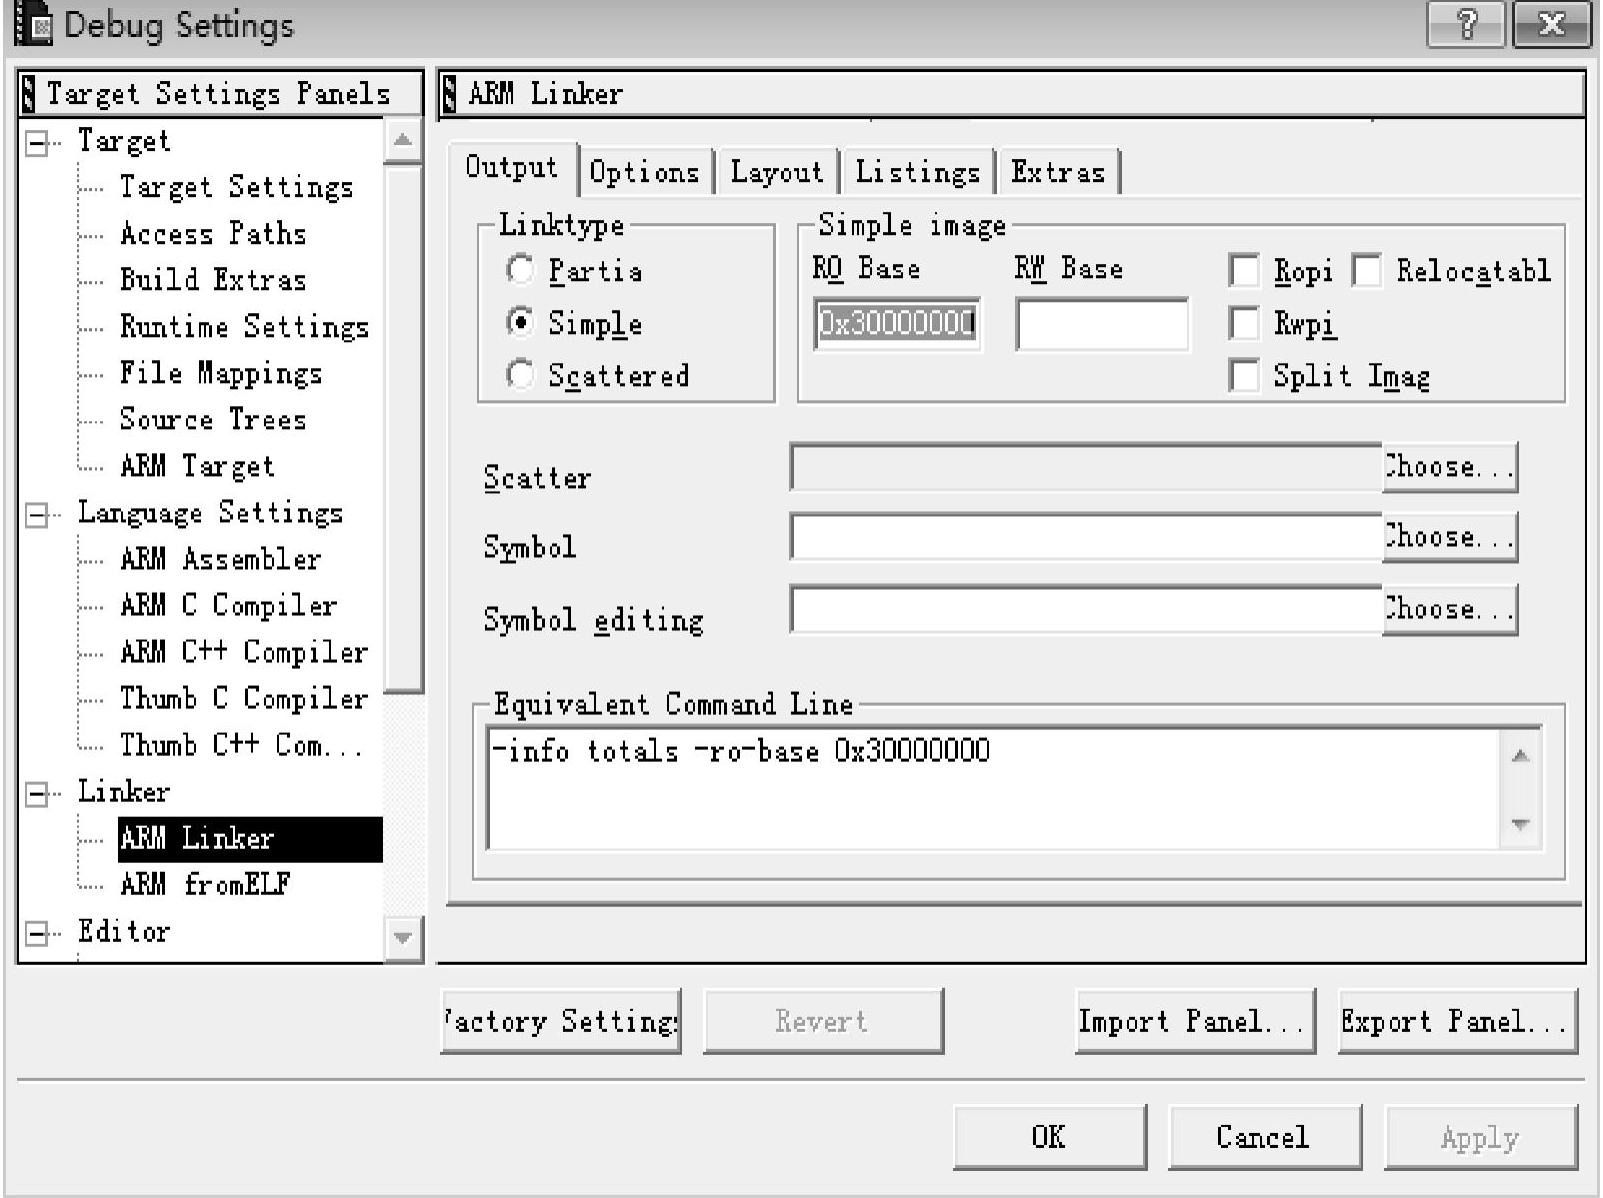Image resolution: width=1603 pixels, height=1198 pixels.
Task: Click the Symbol file input field
Action: click(x=1086, y=537)
